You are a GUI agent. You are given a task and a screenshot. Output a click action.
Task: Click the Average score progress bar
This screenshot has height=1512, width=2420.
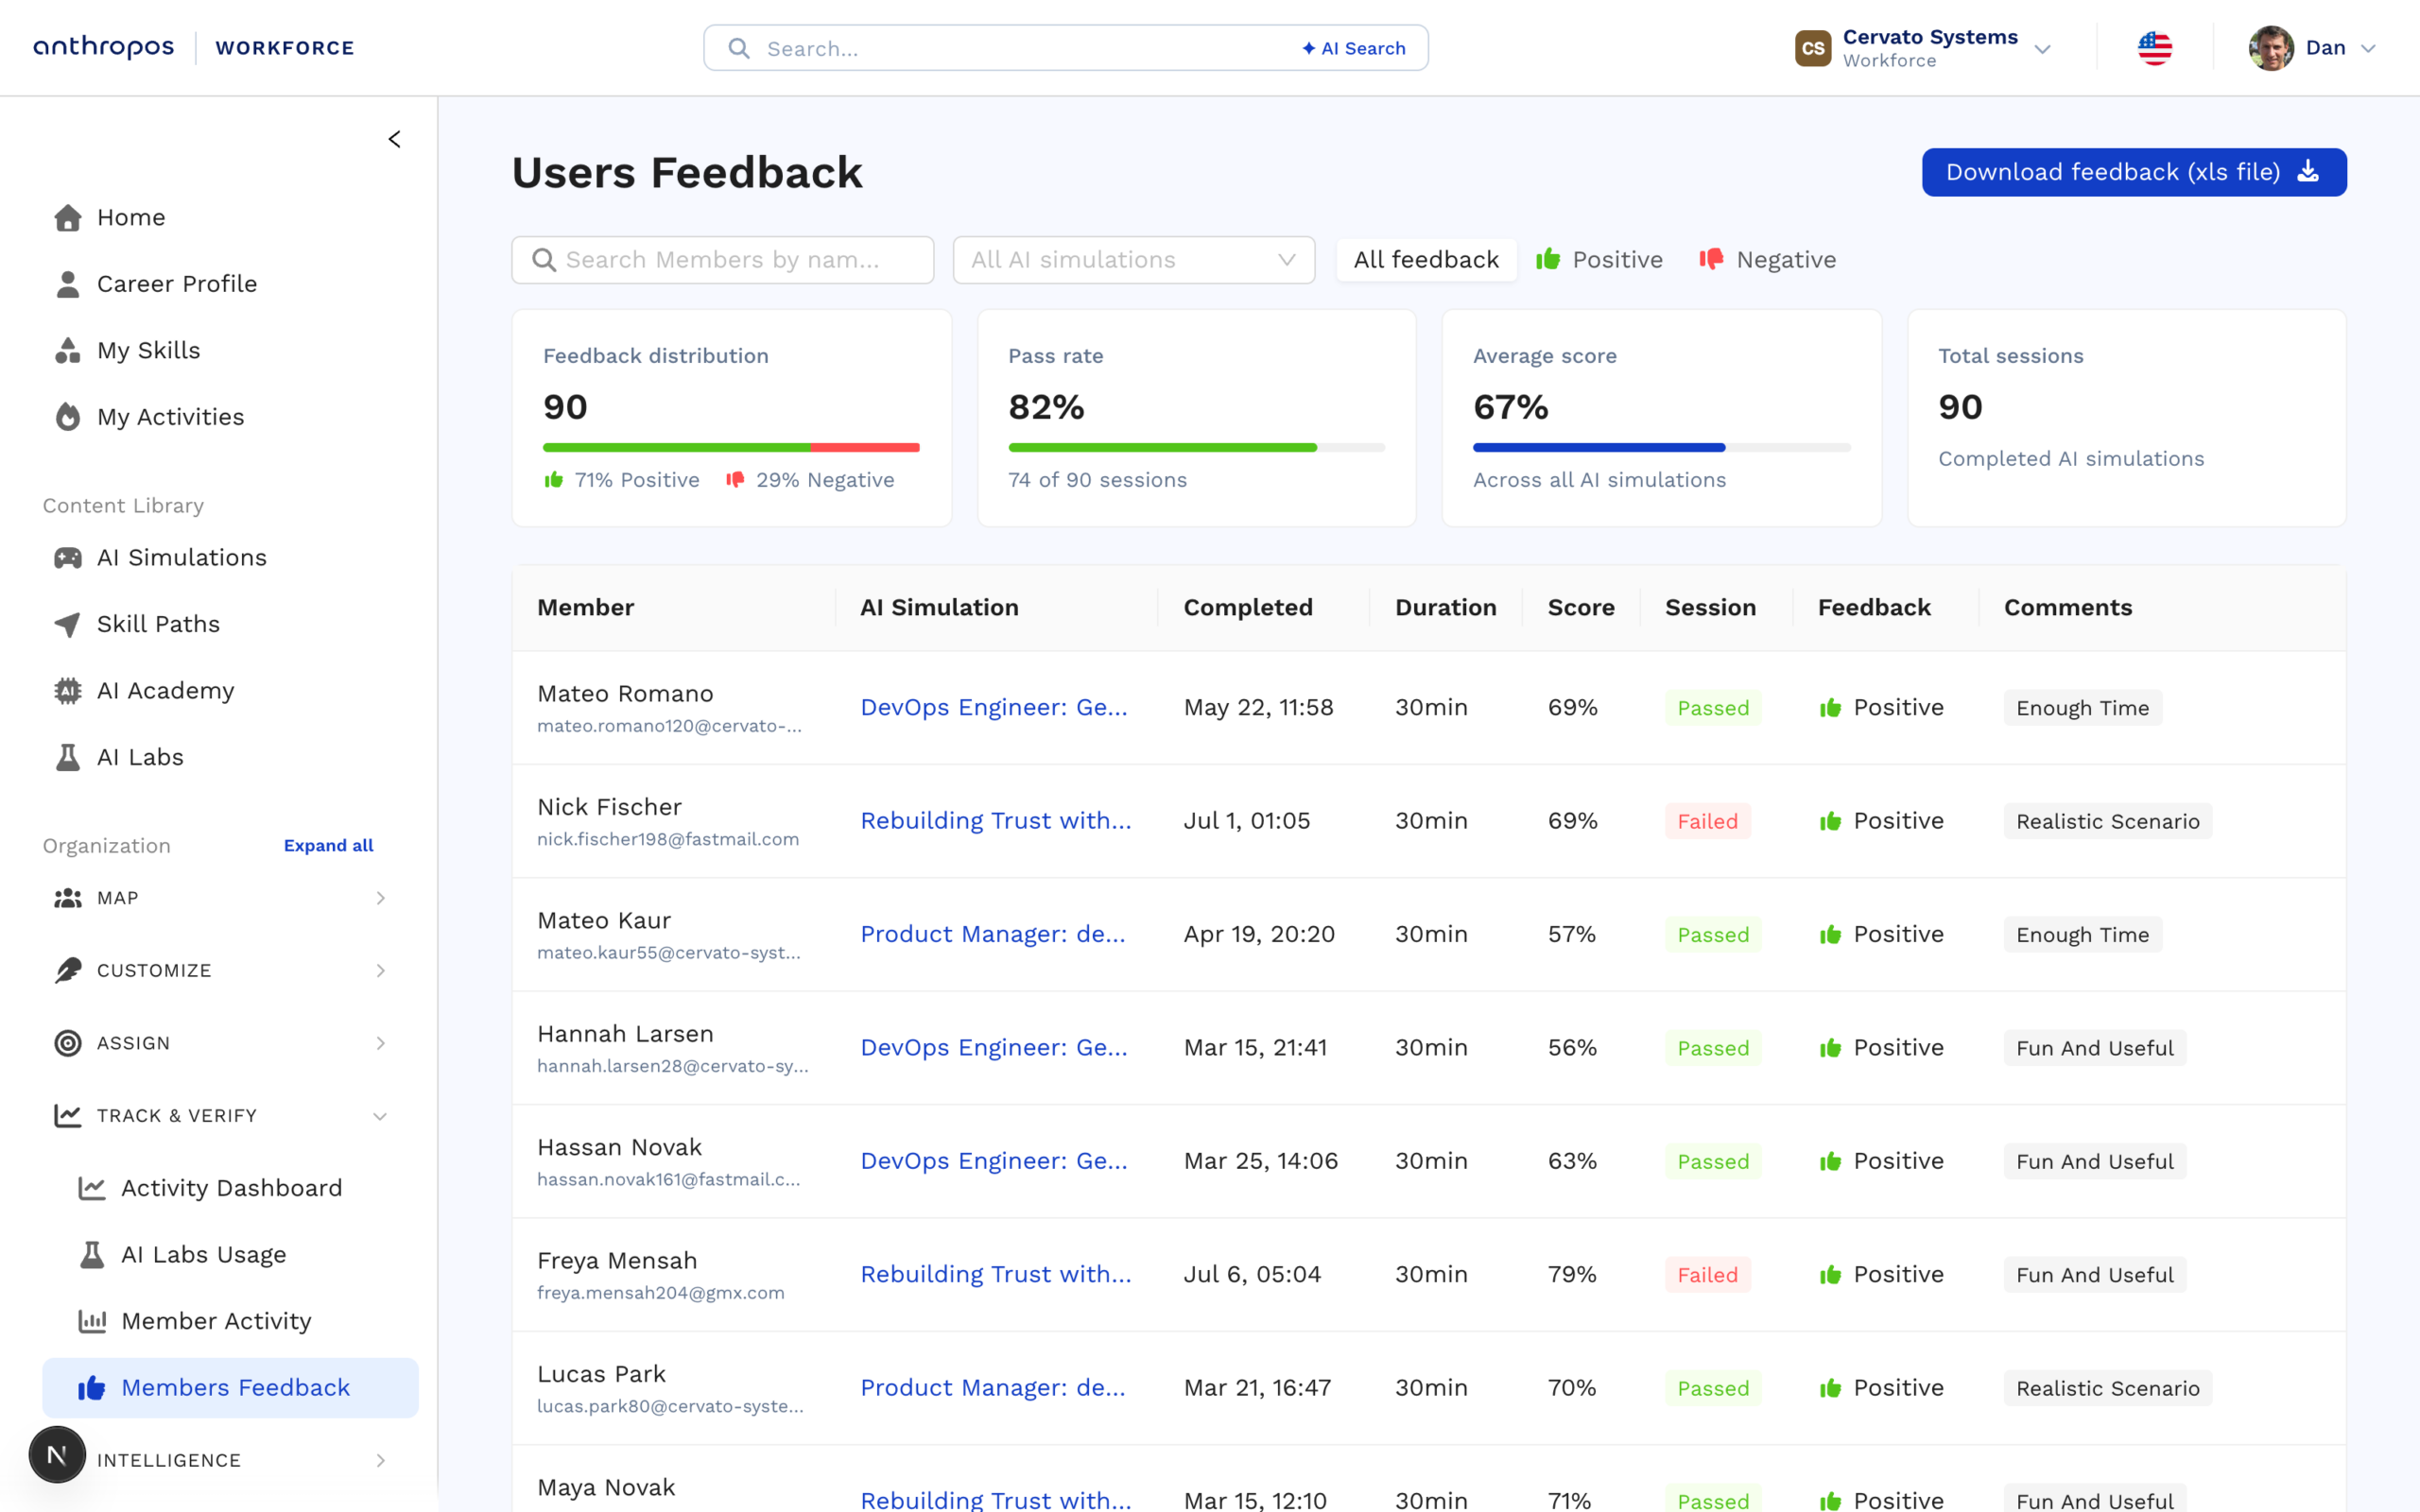tap(1661, 447)
